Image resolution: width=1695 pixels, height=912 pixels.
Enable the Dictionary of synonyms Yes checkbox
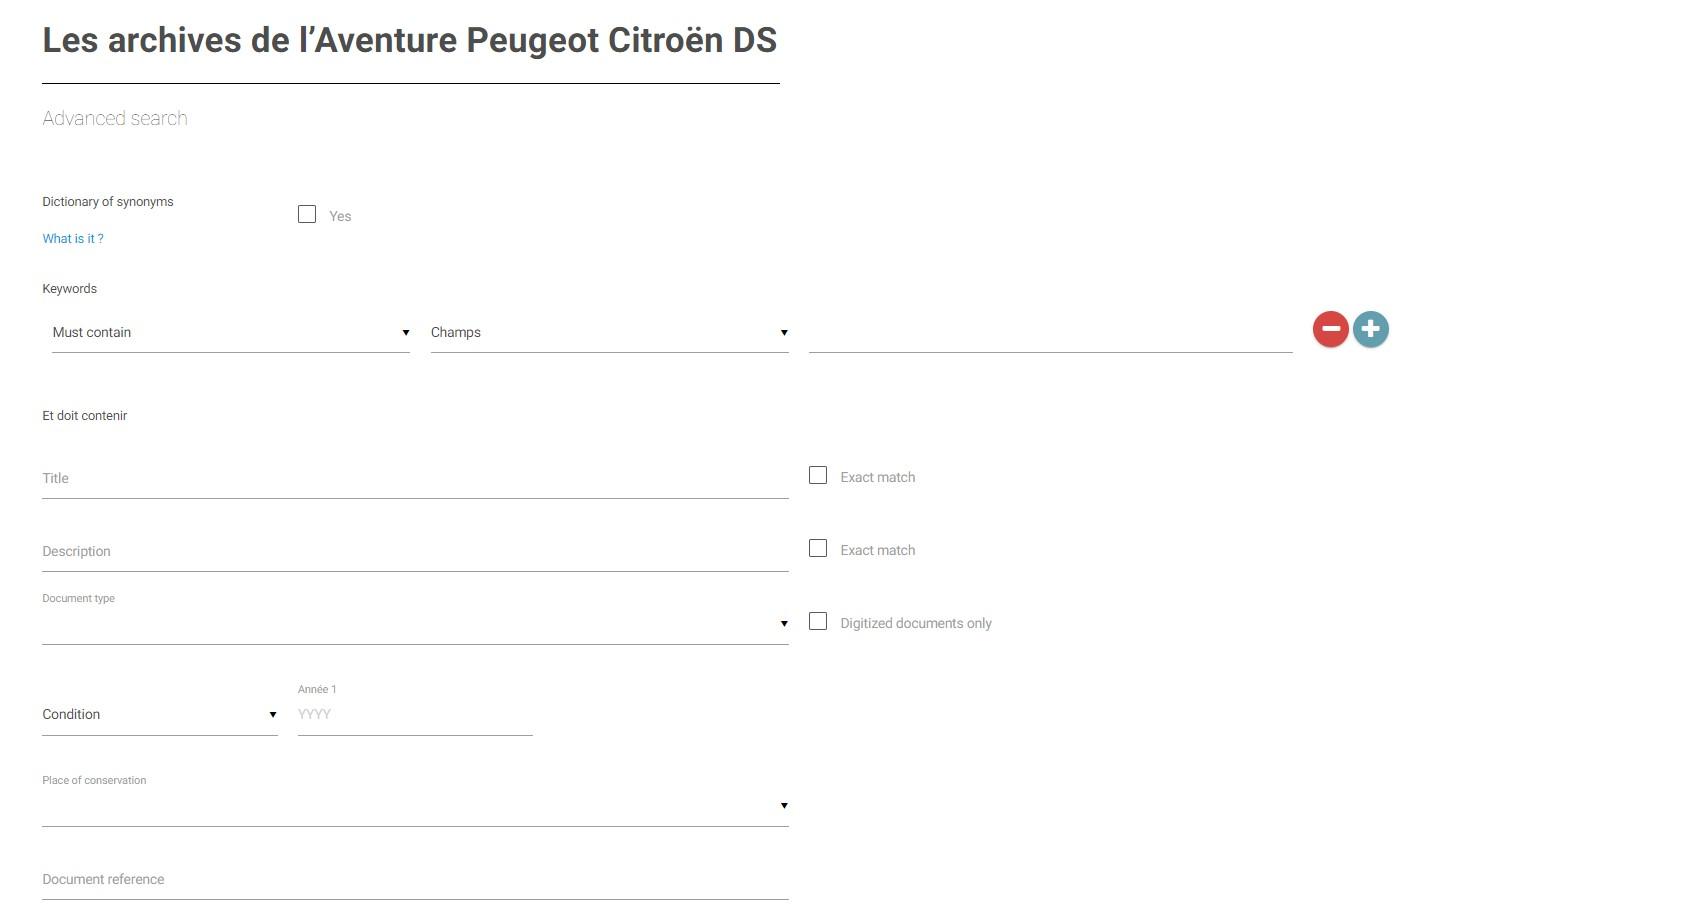[307, 214]
